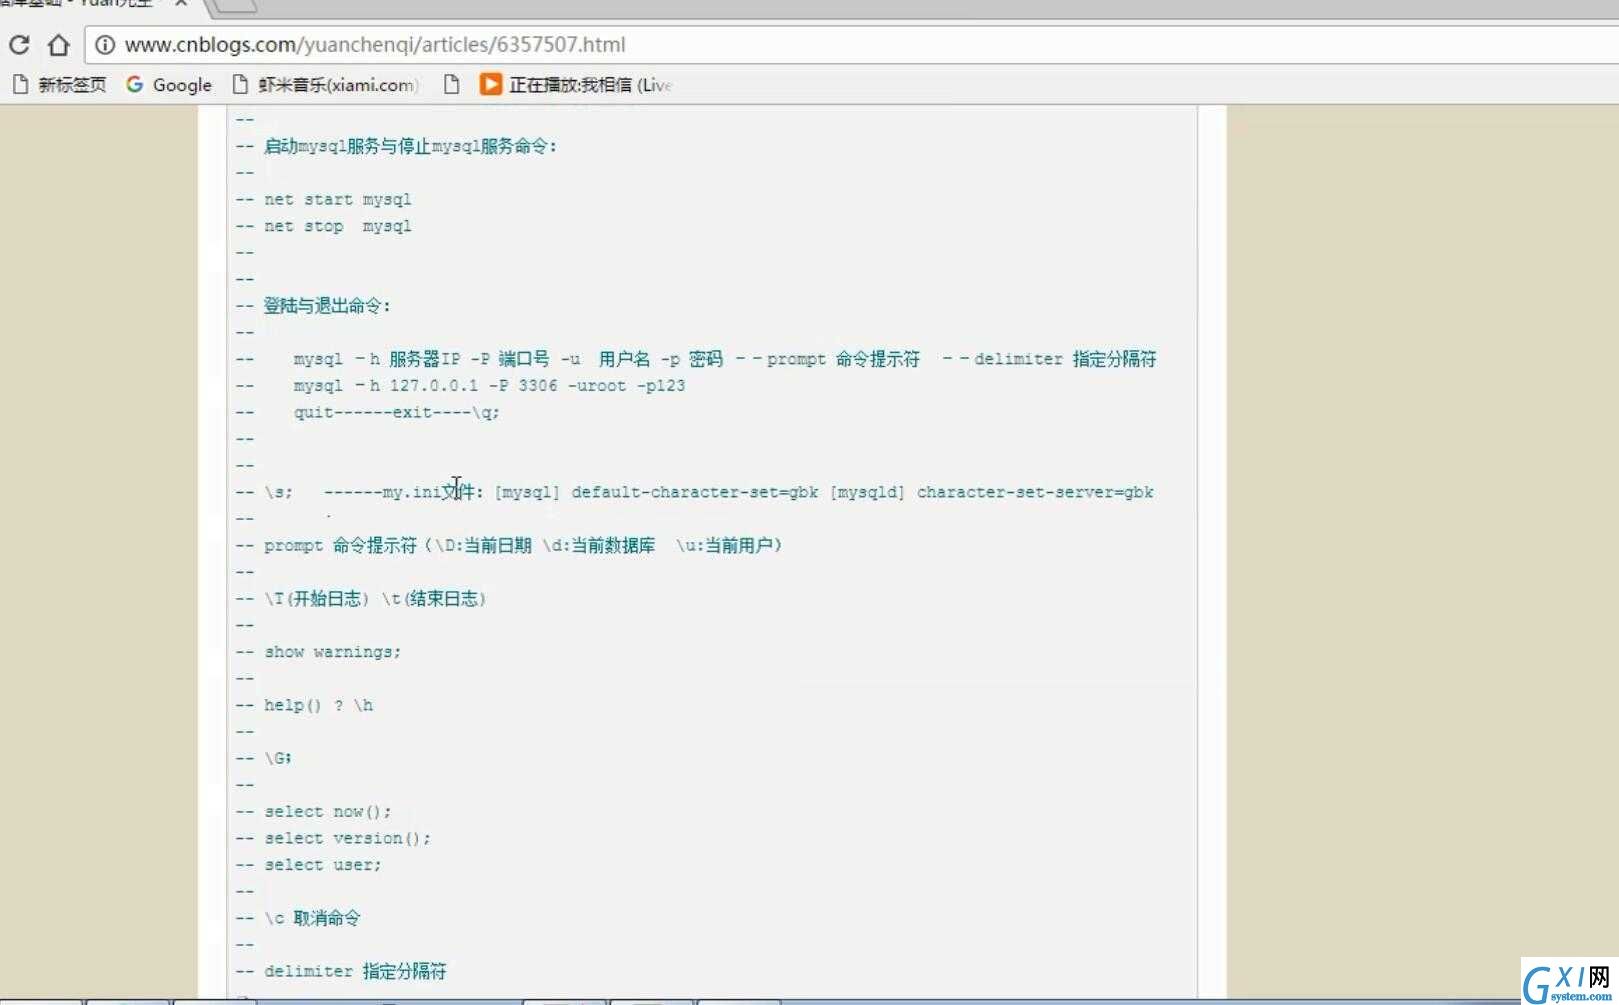Click the '--delimiter 指定分隔符' option text

pos(1049,359)
